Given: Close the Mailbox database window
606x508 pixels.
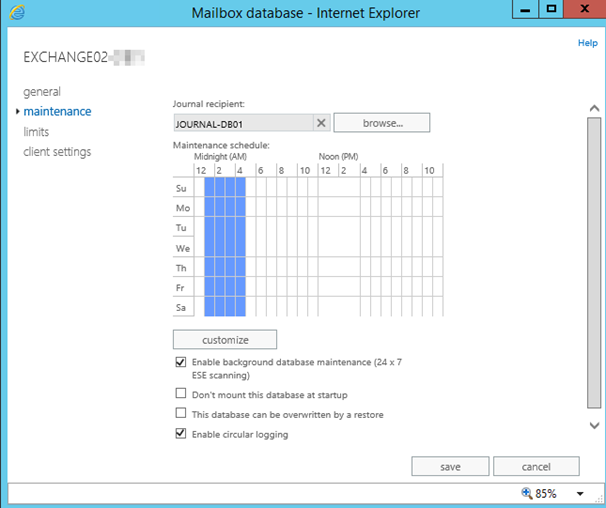Looking at the screenshot, I should 584,9.
